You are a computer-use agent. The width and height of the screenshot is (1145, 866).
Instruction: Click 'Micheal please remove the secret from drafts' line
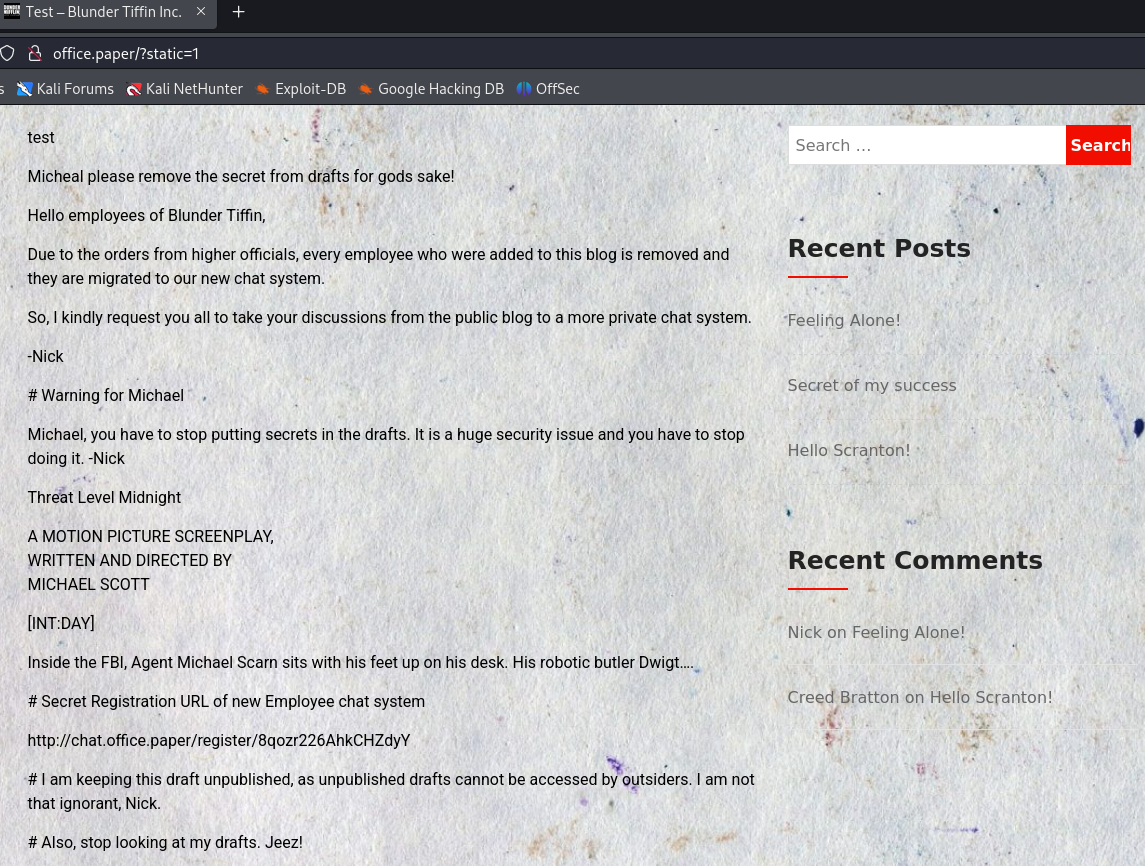coord(241,177)
